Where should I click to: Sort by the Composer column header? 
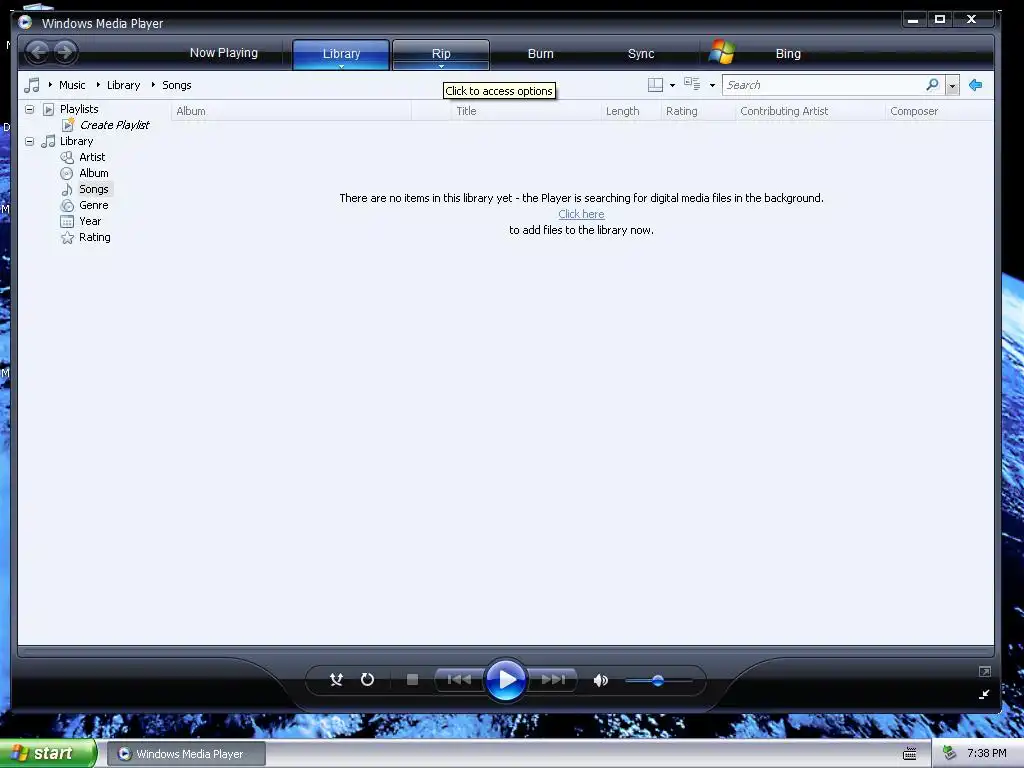pyautogui.click(x=939, y=111)
